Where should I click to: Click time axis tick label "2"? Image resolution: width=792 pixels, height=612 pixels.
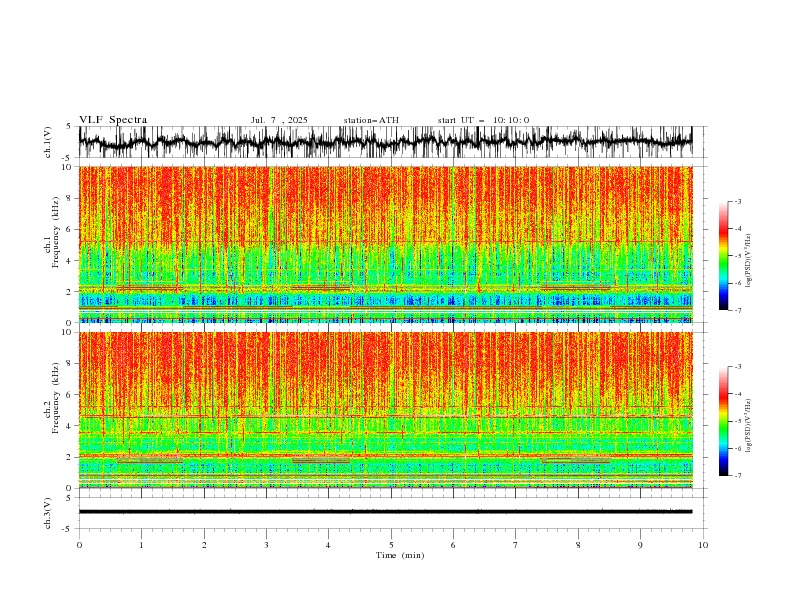204,545
